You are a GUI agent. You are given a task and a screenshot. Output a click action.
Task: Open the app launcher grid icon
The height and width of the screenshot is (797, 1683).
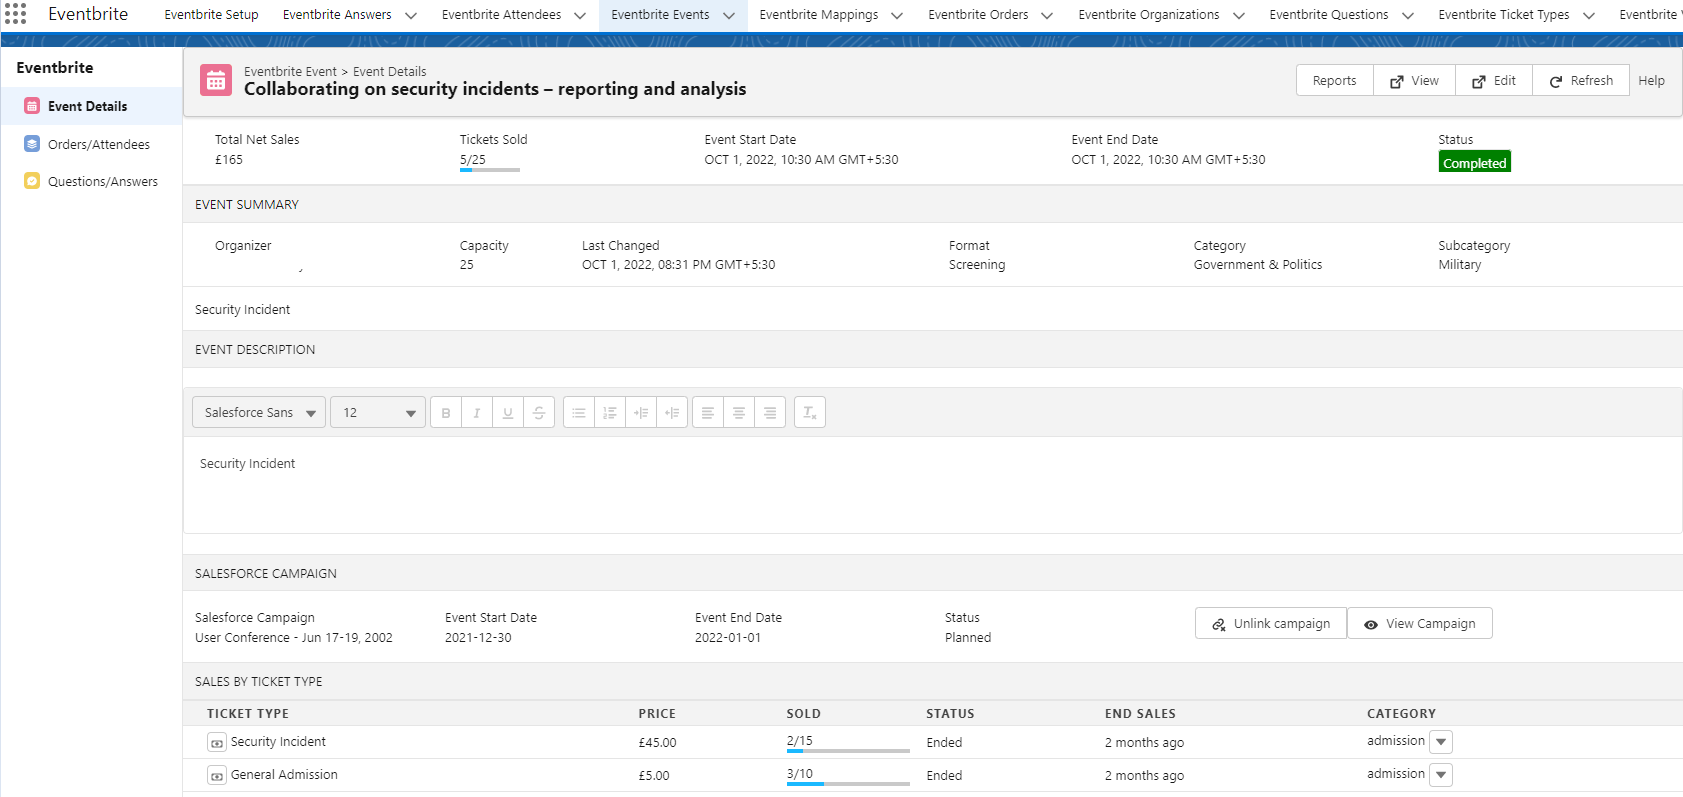(15, 14)
